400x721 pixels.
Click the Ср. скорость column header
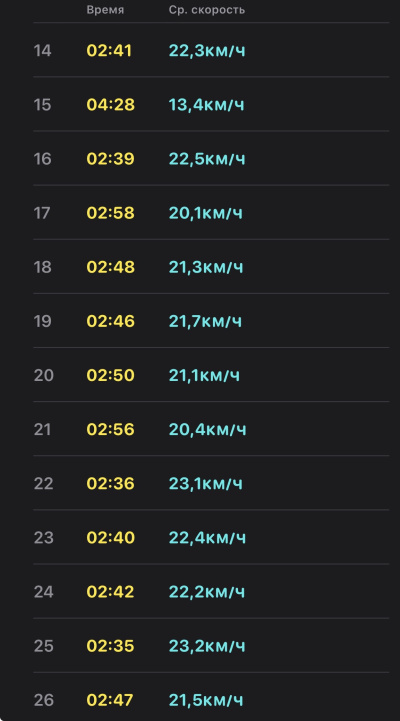(x=207, y=10)
